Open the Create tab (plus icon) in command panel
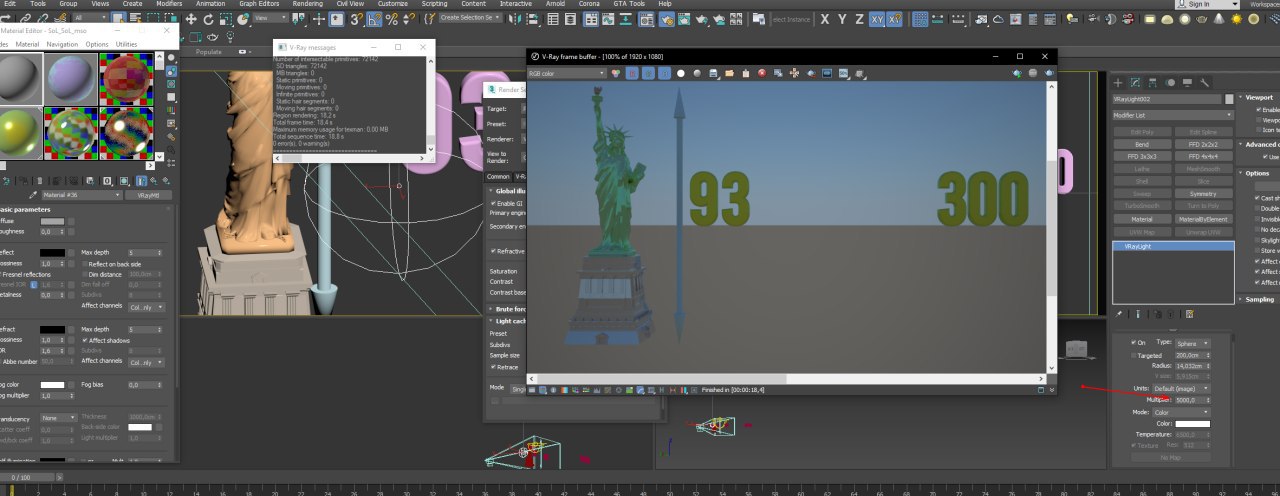Image resolution: width=1280 pixels, height=496 pixels. click(1120, 82)
